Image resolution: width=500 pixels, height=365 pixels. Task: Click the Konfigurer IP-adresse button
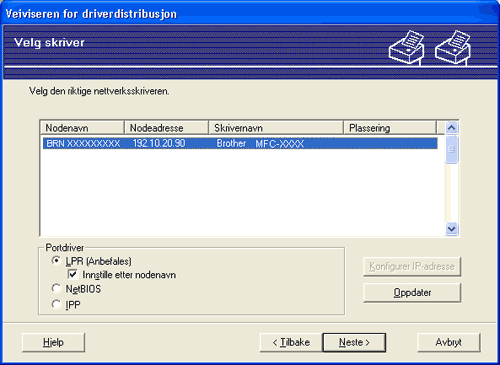[412, 266]
